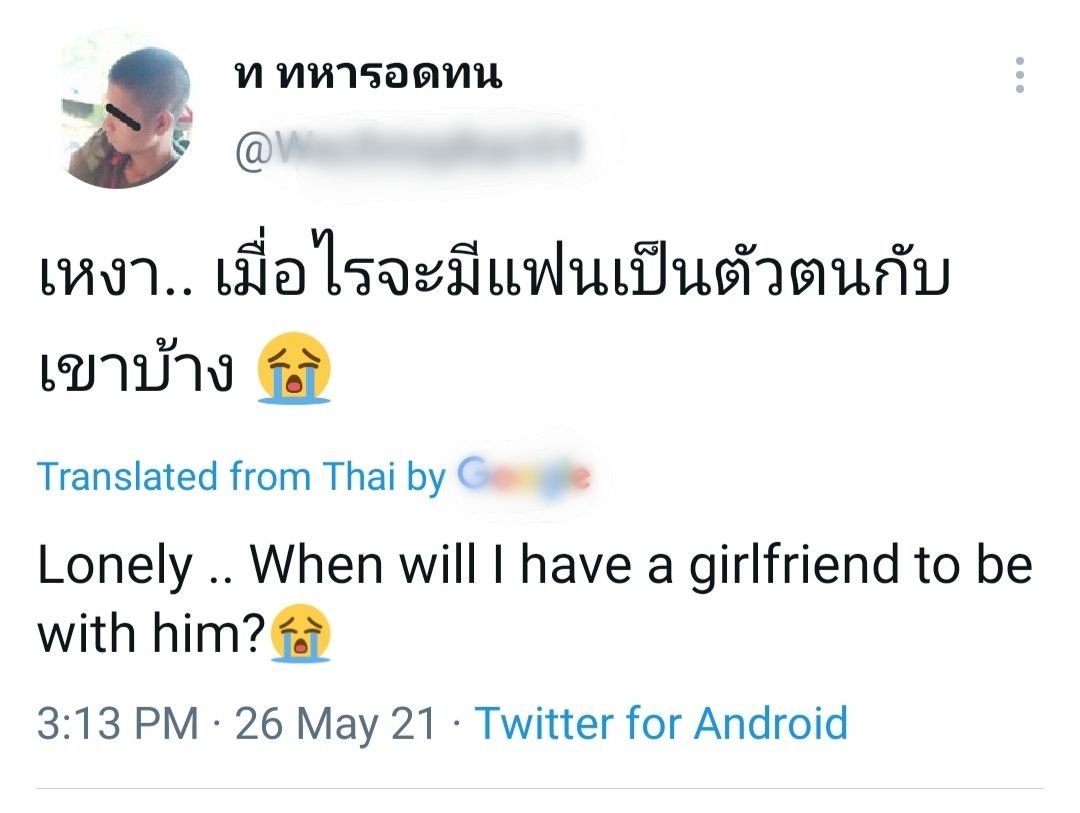
Task: Click the word 'Lonely' in the translation
Action: pos(114,566)
